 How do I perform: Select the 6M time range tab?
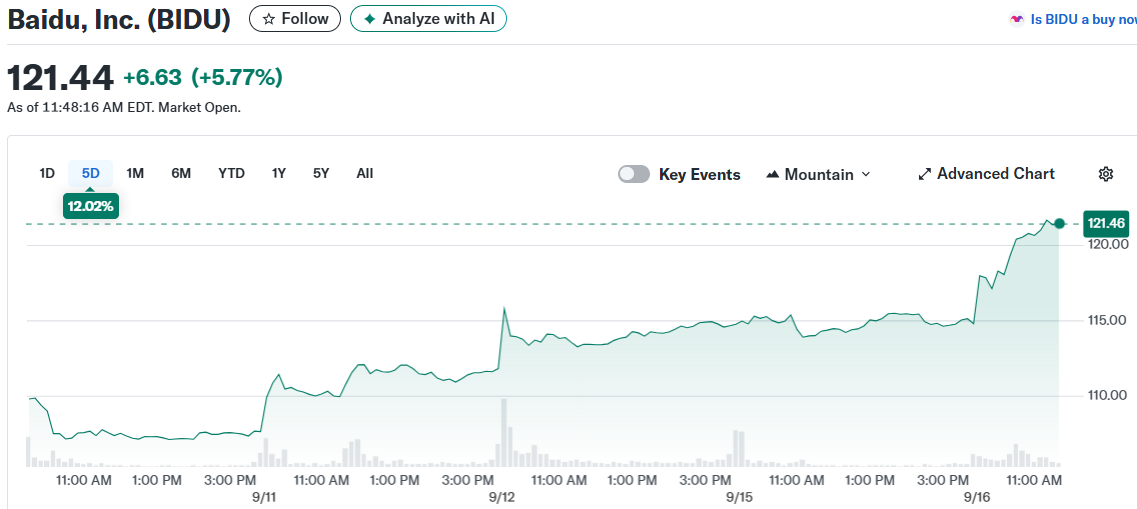(181, 173)
